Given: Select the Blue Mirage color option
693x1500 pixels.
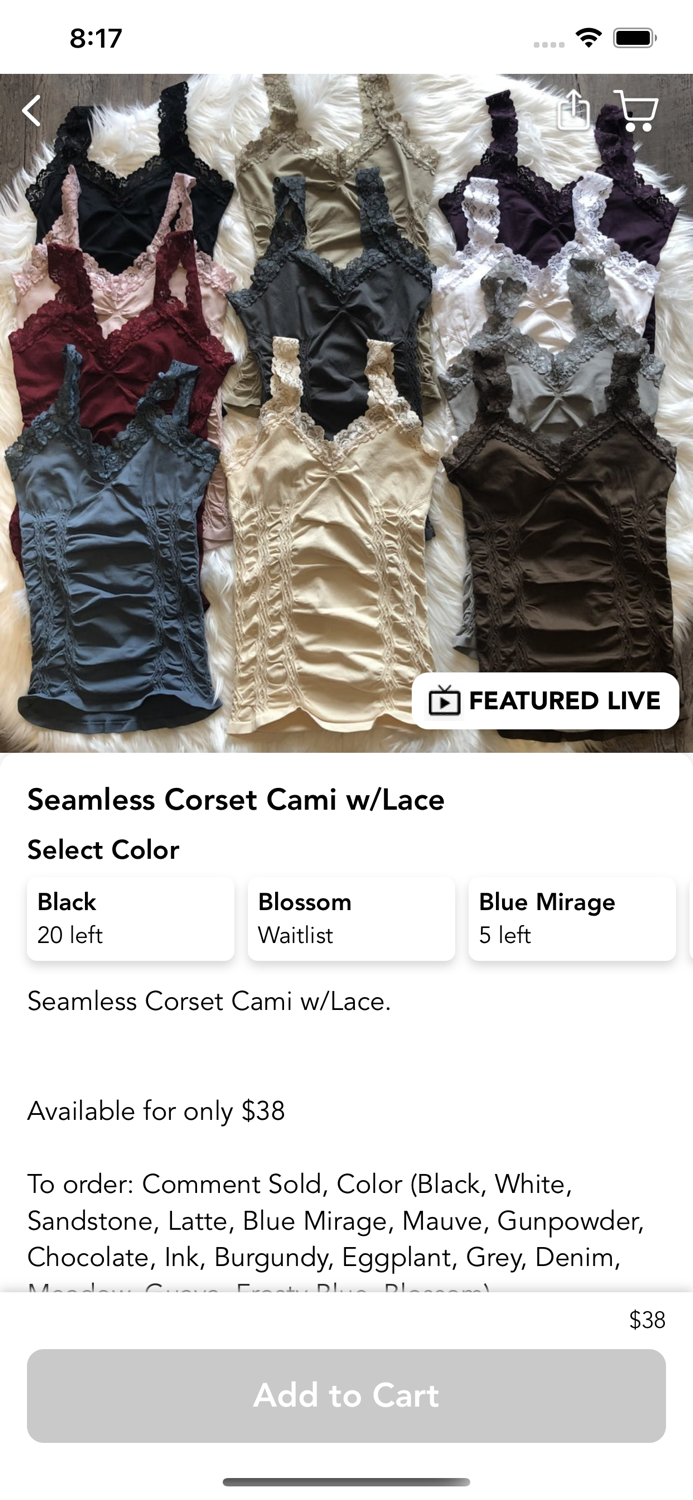Looking at the screenshot, I should coord(572,919).
